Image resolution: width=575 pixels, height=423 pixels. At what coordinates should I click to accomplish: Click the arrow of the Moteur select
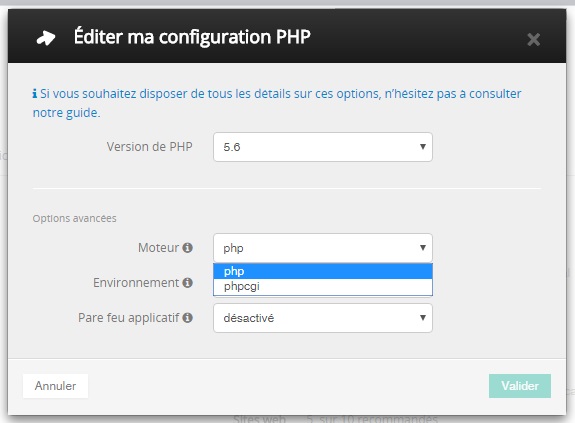point(422,248)
